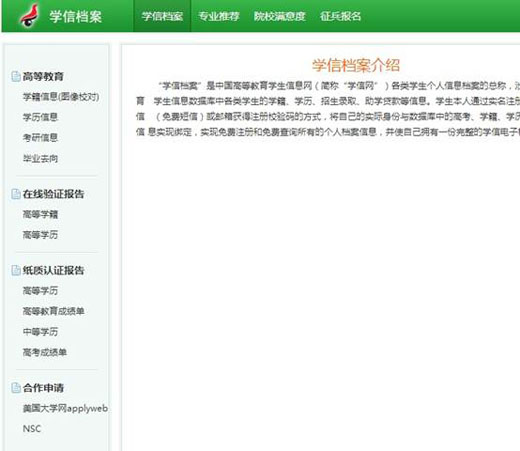Open the 专业推荐 navigation tab
Screen dimensions: 520x451
219,16
